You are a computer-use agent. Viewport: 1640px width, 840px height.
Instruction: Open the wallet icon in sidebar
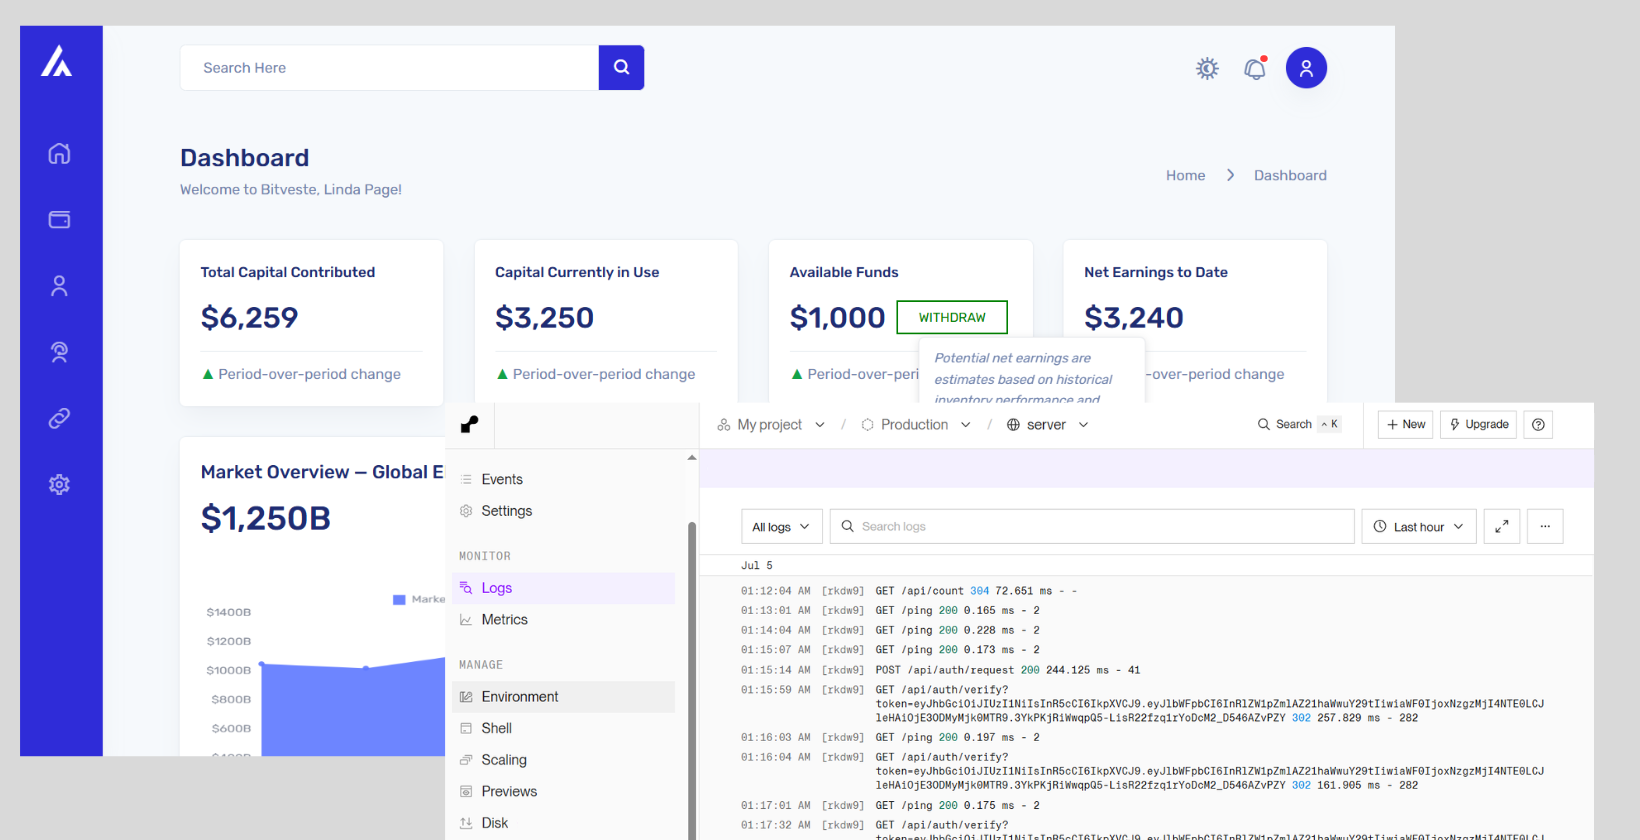pyautogui.click(x=60, y=220)
